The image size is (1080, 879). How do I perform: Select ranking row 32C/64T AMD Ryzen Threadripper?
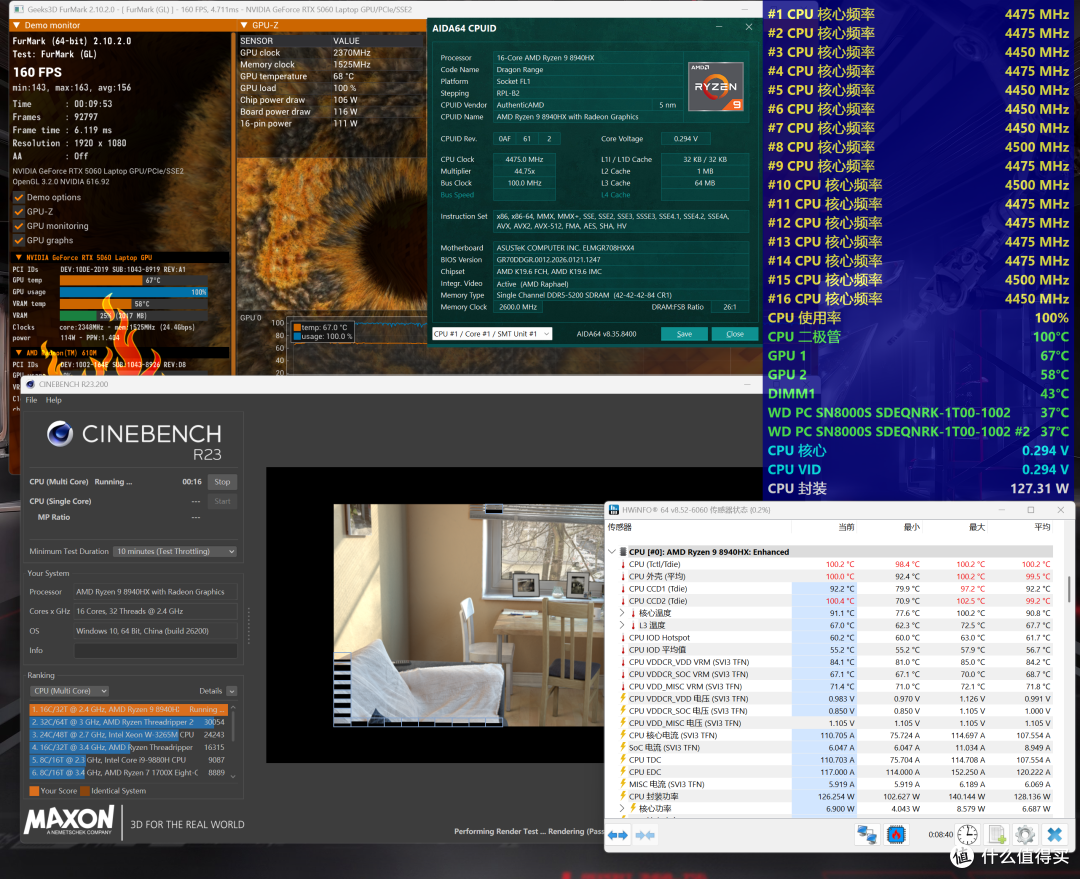tap(128, 722)
